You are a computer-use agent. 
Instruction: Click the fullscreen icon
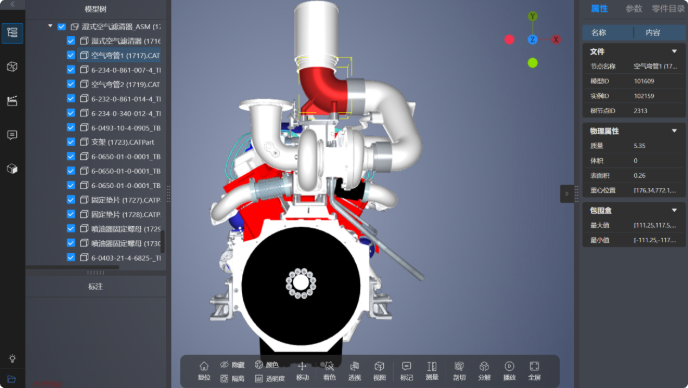(534, 371)
